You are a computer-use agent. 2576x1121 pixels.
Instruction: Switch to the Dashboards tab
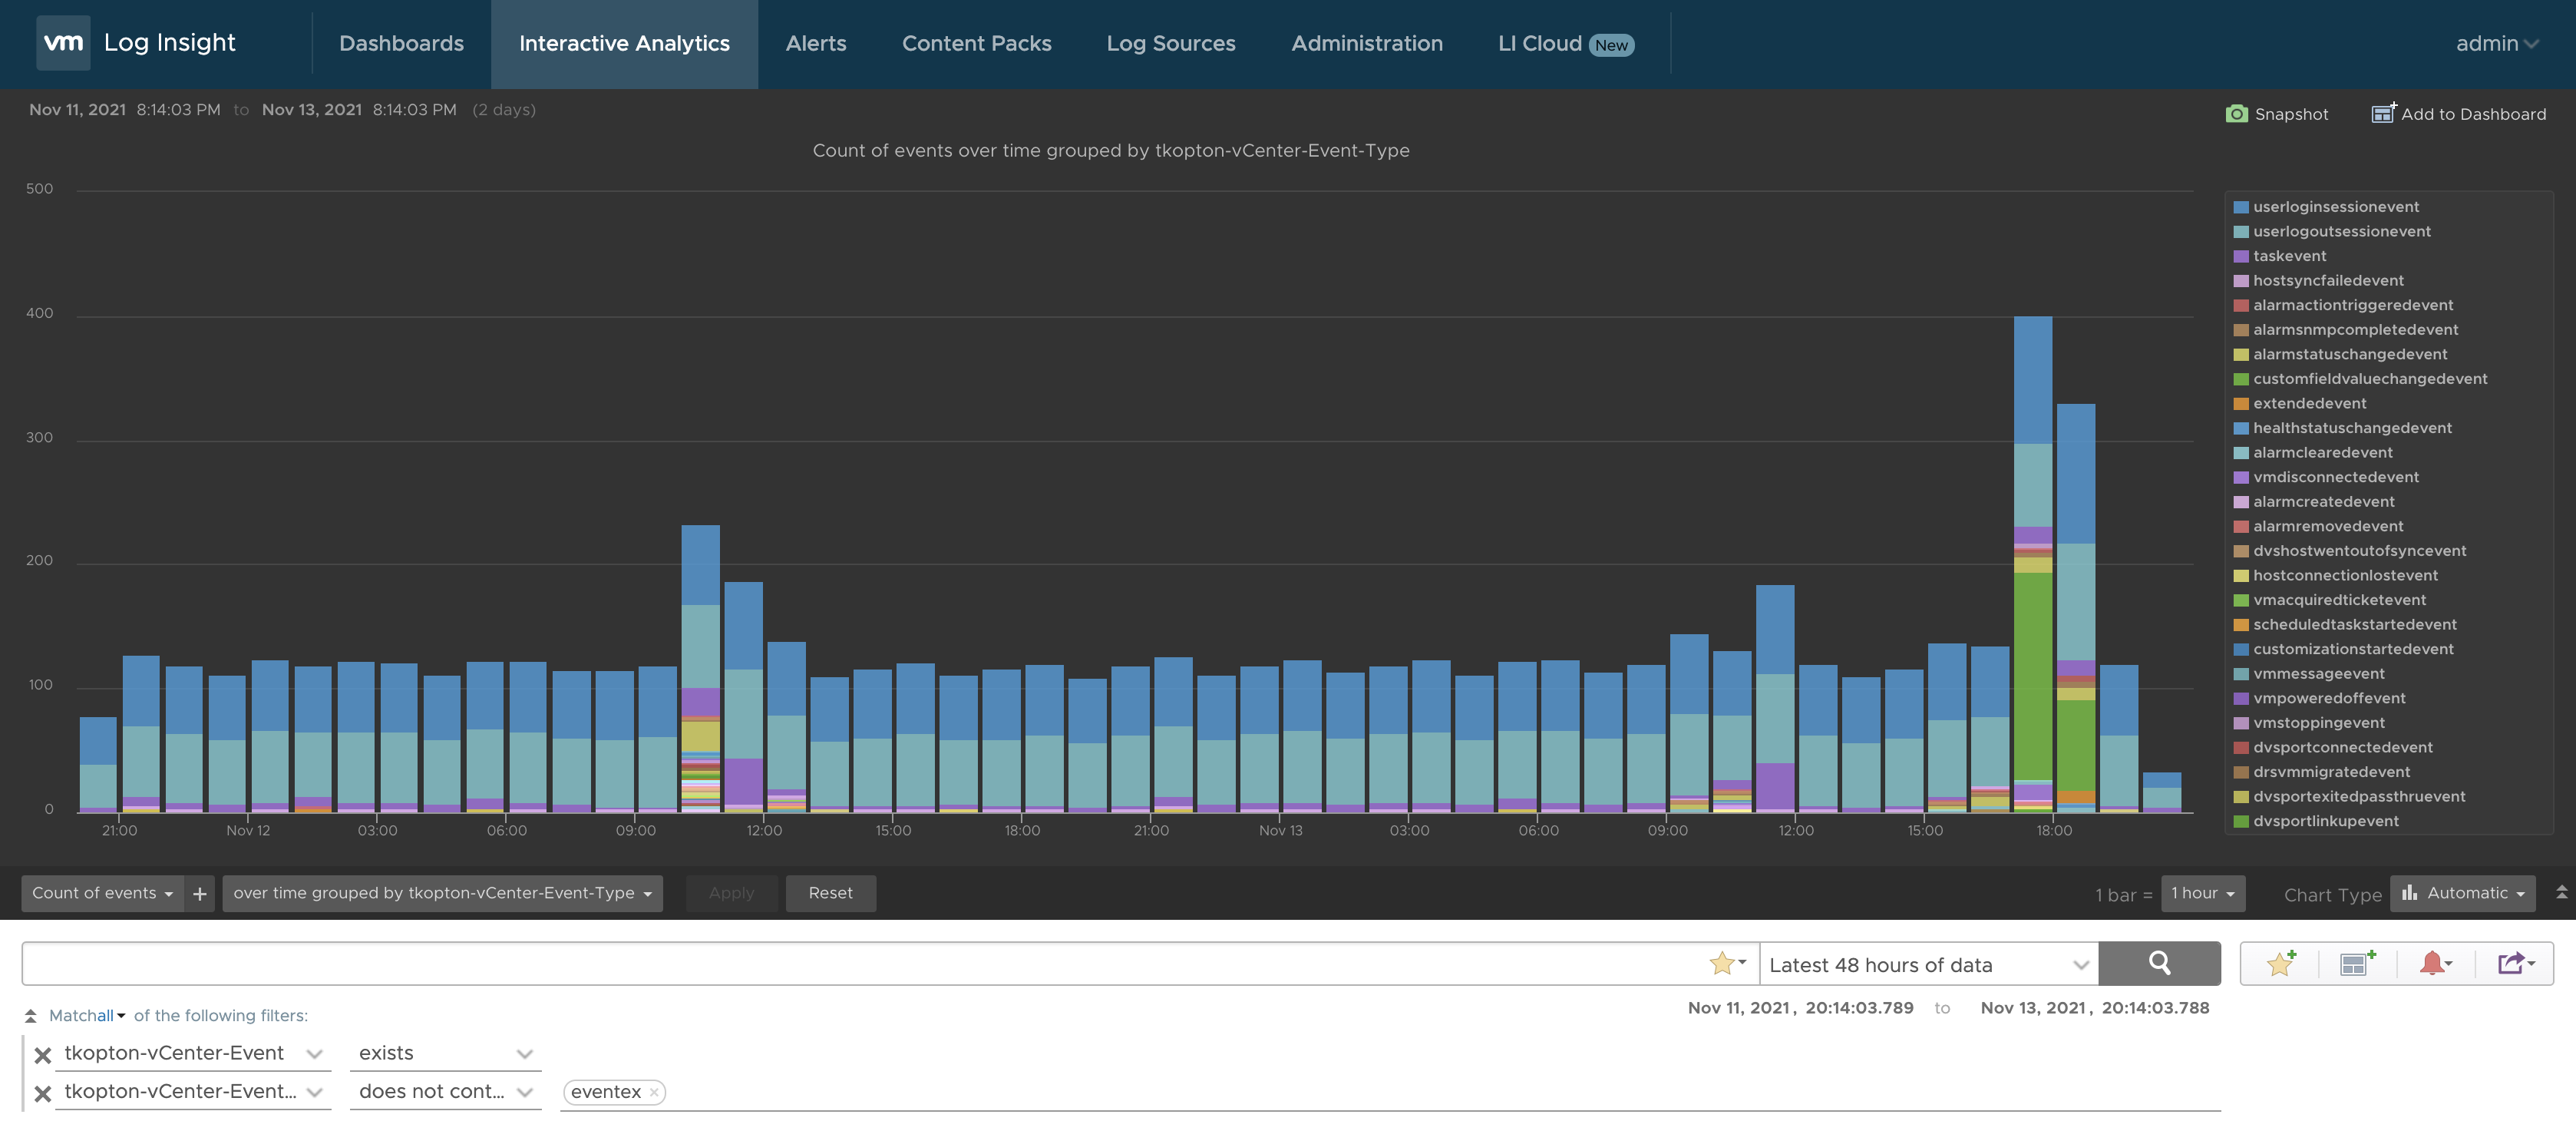pos(401,44)
